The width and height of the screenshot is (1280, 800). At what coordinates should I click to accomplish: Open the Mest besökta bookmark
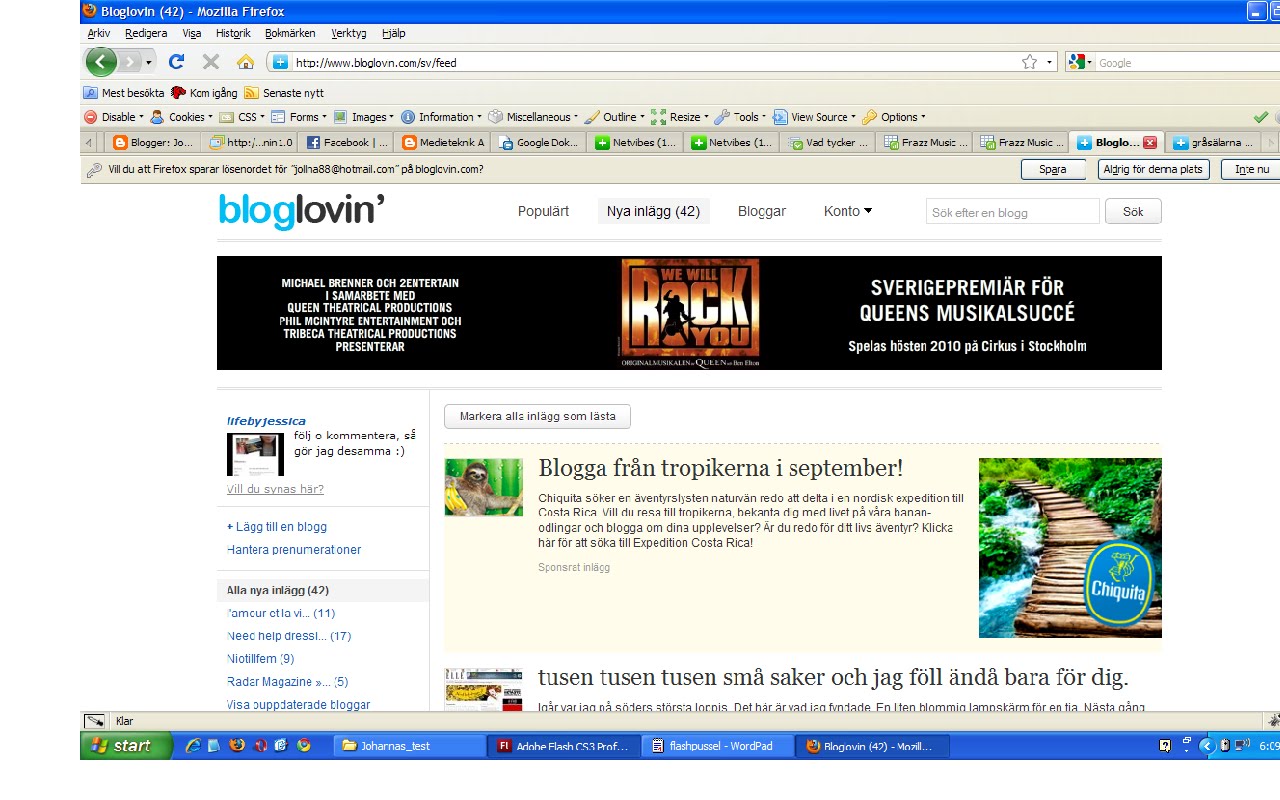124,93
